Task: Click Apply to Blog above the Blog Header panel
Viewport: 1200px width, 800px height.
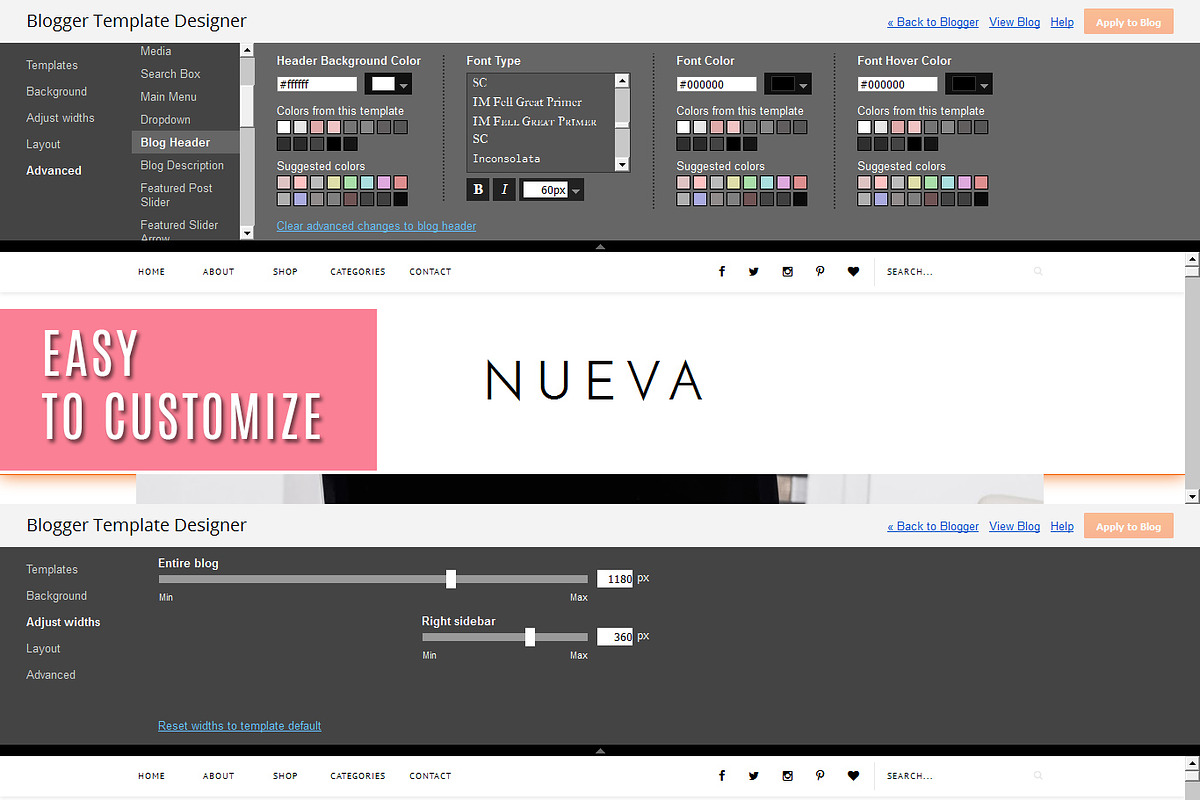Action: point(1128,22)
